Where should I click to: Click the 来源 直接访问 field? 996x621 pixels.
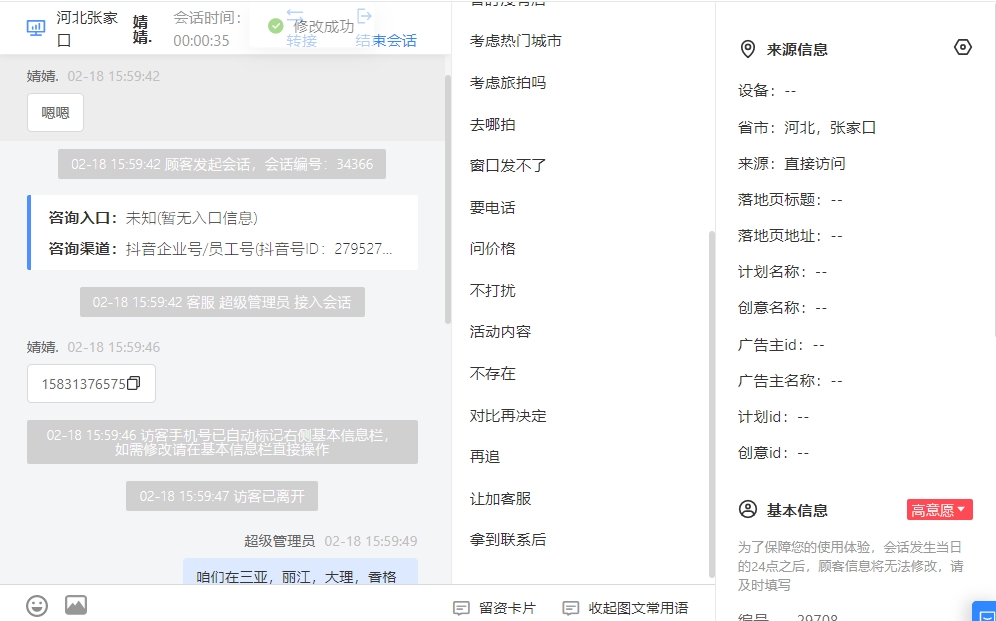pos(791,164)
